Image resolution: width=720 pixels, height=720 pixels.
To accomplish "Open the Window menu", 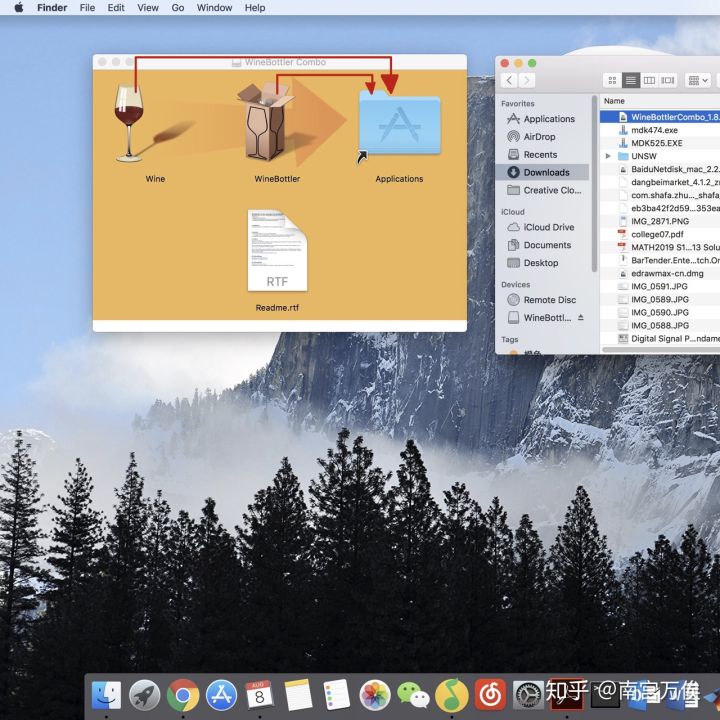I will pyautogui.click(x=214, y=8).
